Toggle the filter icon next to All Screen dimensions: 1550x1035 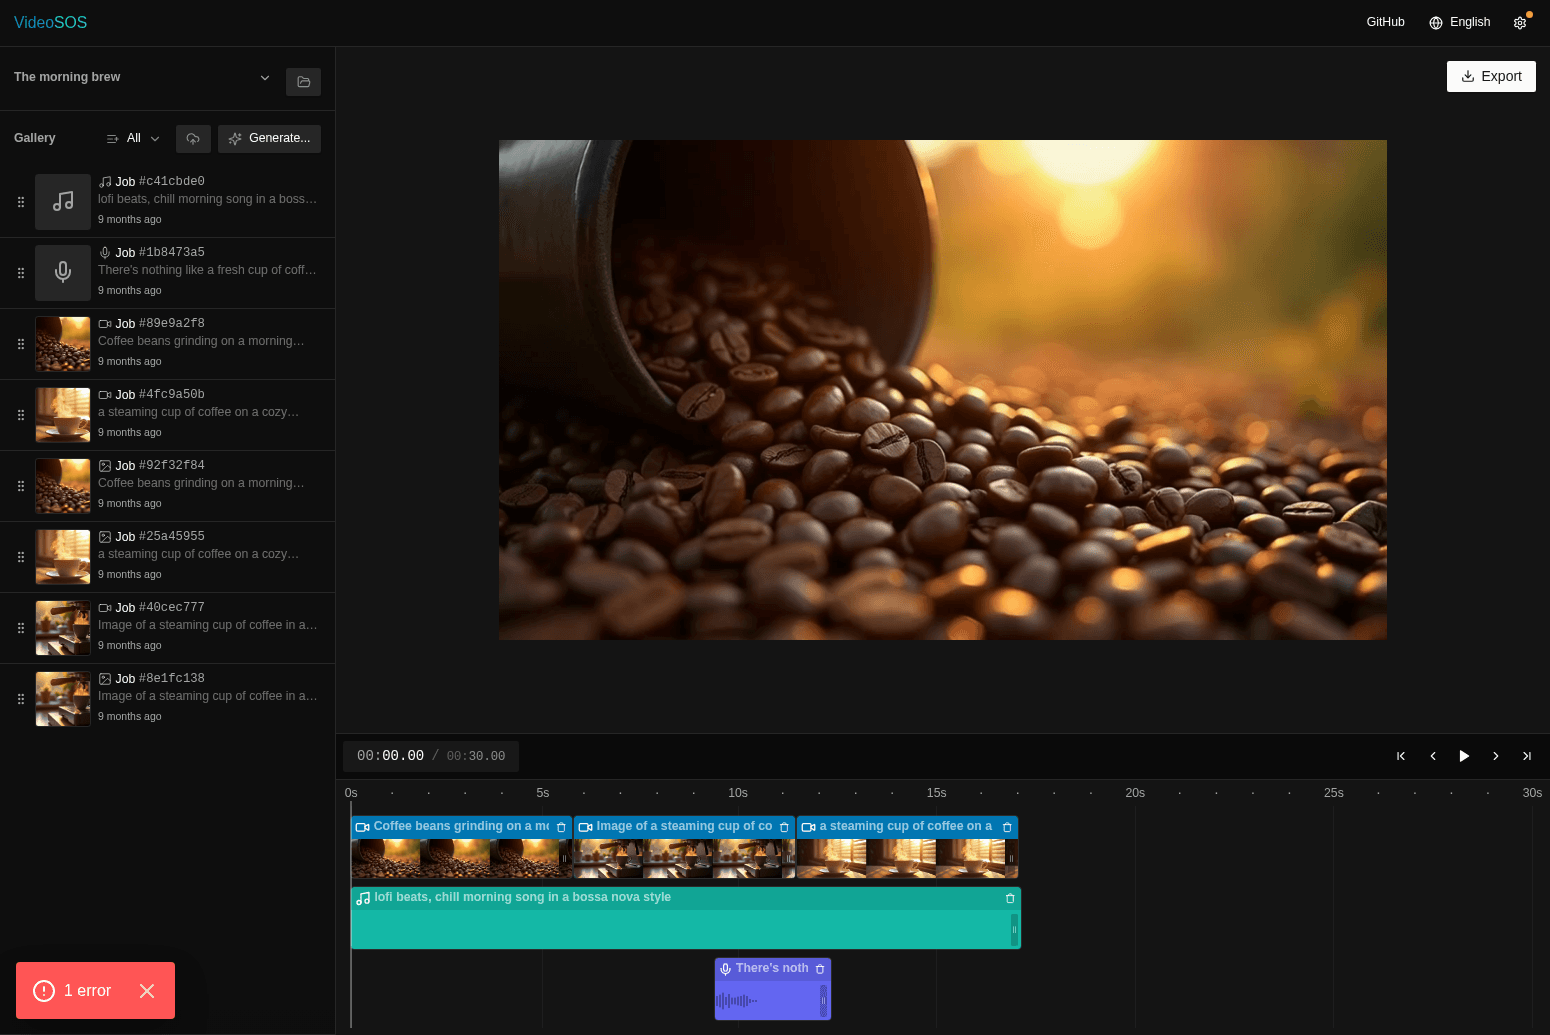click(x=112, y=139)
